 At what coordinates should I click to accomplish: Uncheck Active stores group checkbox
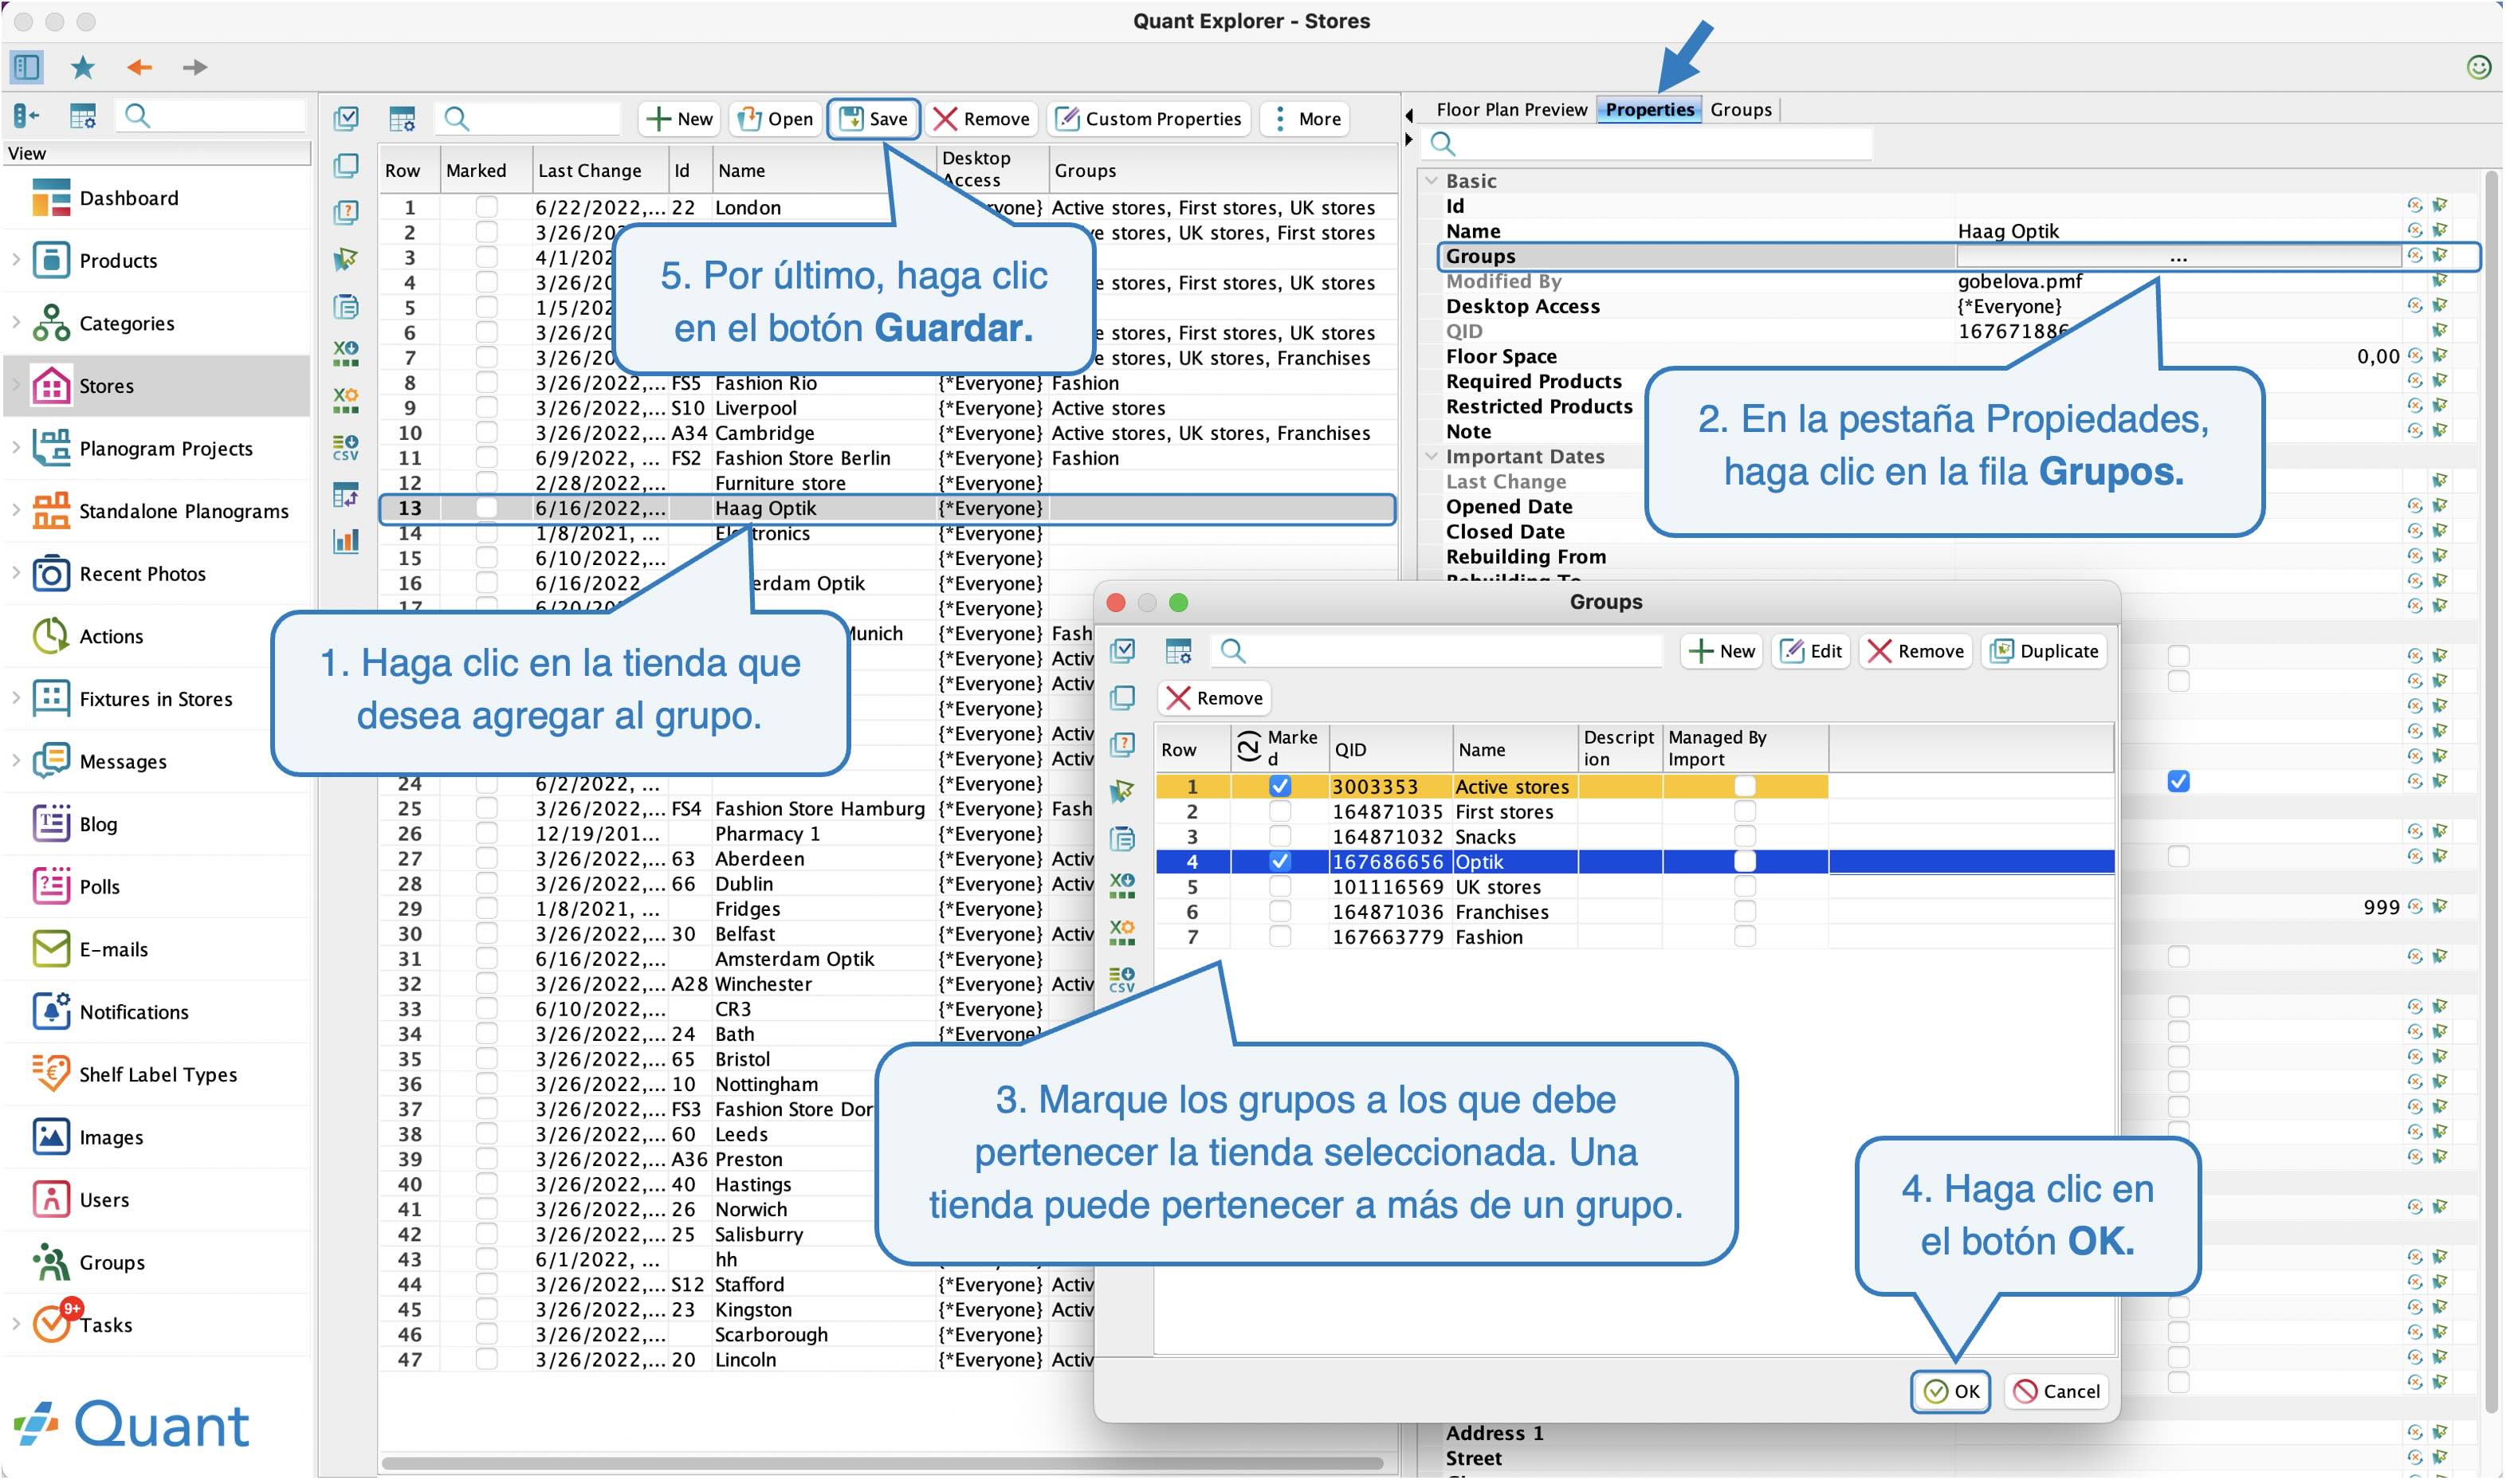(1280, 787)
